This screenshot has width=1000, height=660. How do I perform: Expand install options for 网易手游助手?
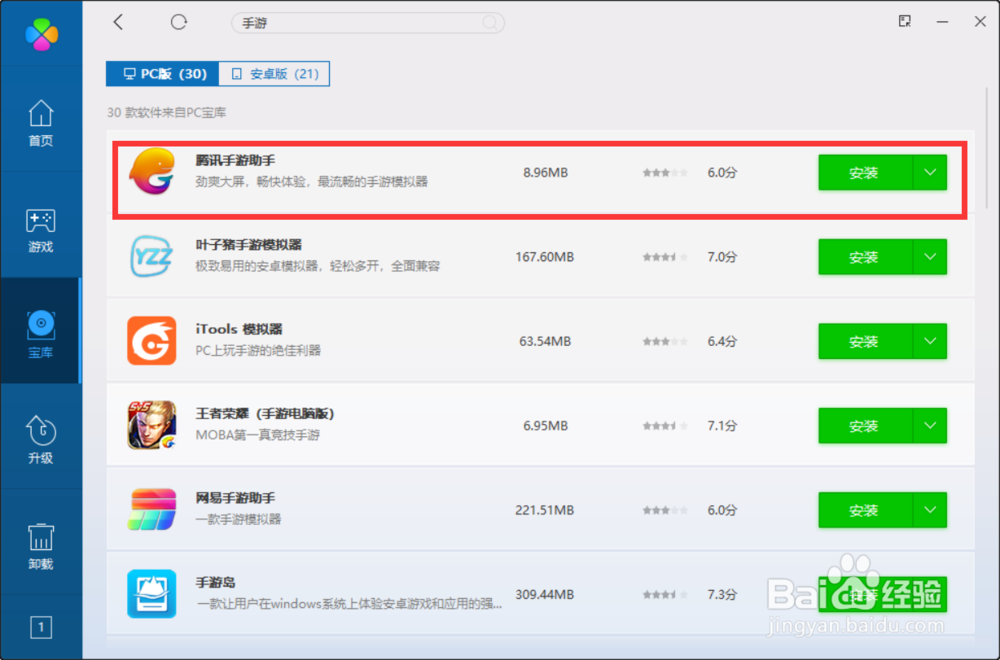coord(930,510)
